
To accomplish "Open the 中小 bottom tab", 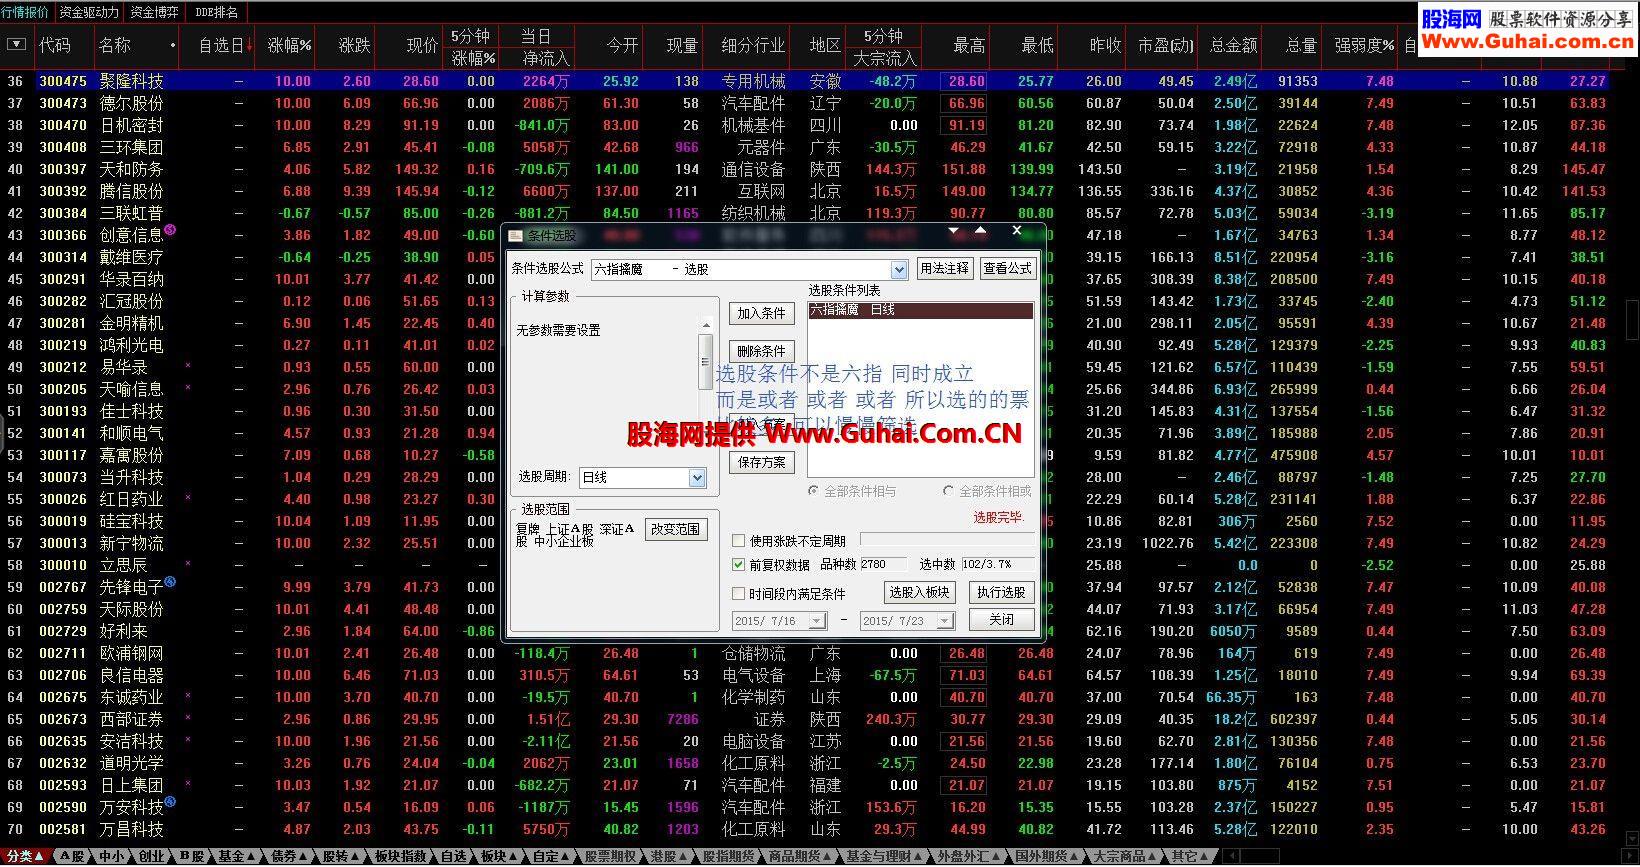I will (112, 856).
